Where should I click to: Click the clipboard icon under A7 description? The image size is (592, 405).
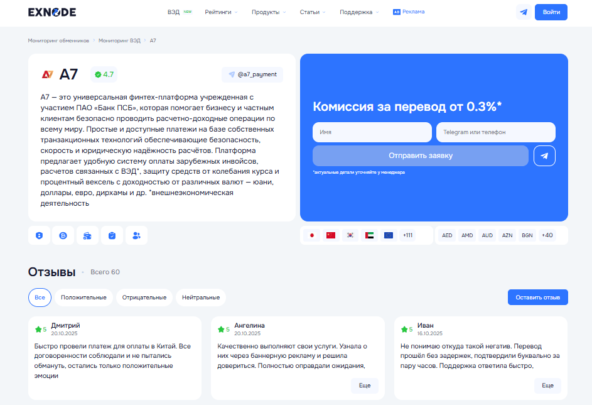(x=112, y=236)
